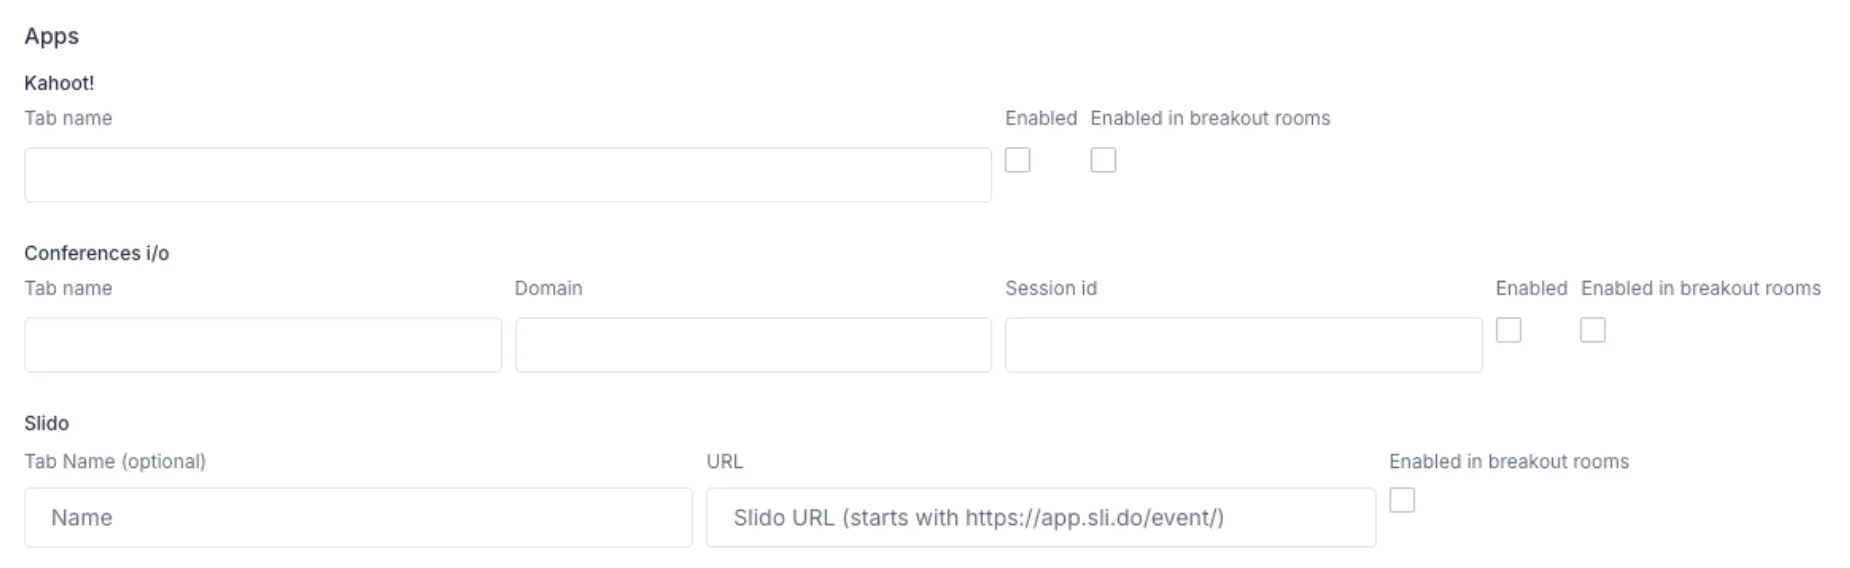Click the Conferences i/o Tab name input
The image size is (1850, 568).
(x=263, y=345)
